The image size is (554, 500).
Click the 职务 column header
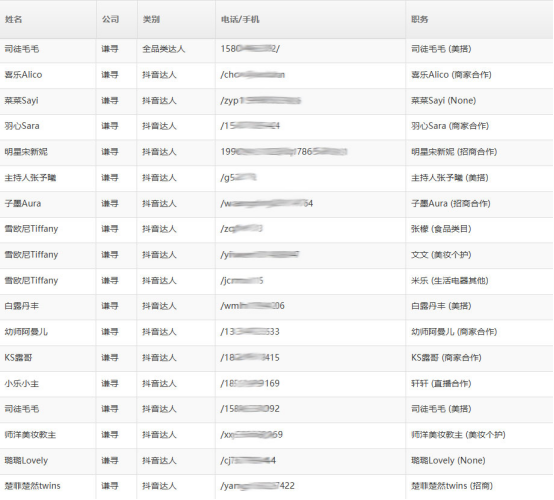420,19
